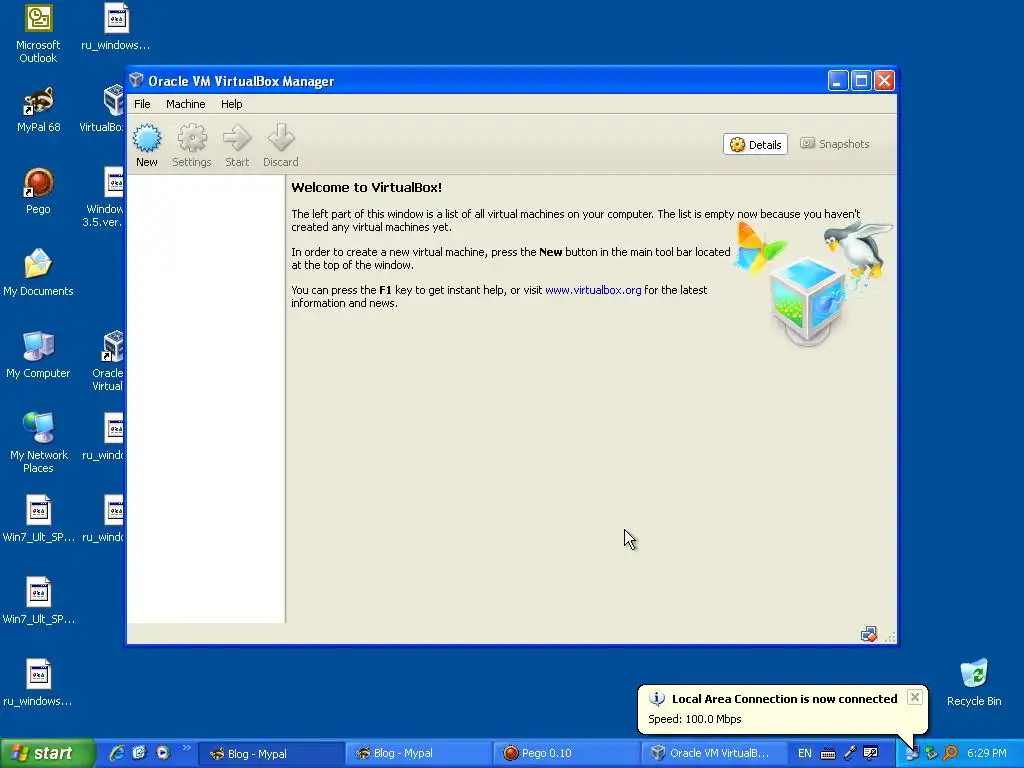This screenshot has width=1024, height=768.
Task: Click the status icon in VirtualBox bottom-right corner
Action: [869, 634]
